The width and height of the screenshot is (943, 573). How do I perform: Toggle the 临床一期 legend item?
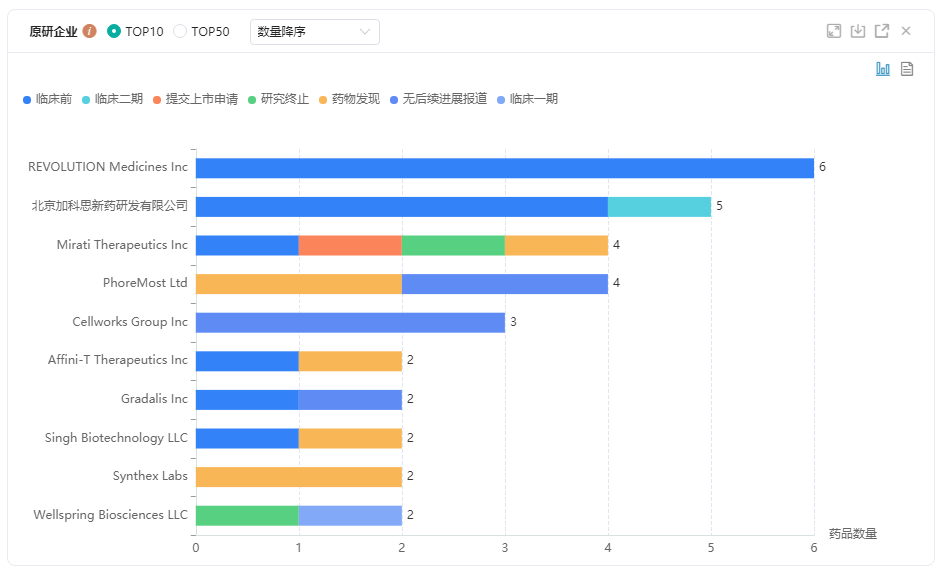tap(527, 99)
